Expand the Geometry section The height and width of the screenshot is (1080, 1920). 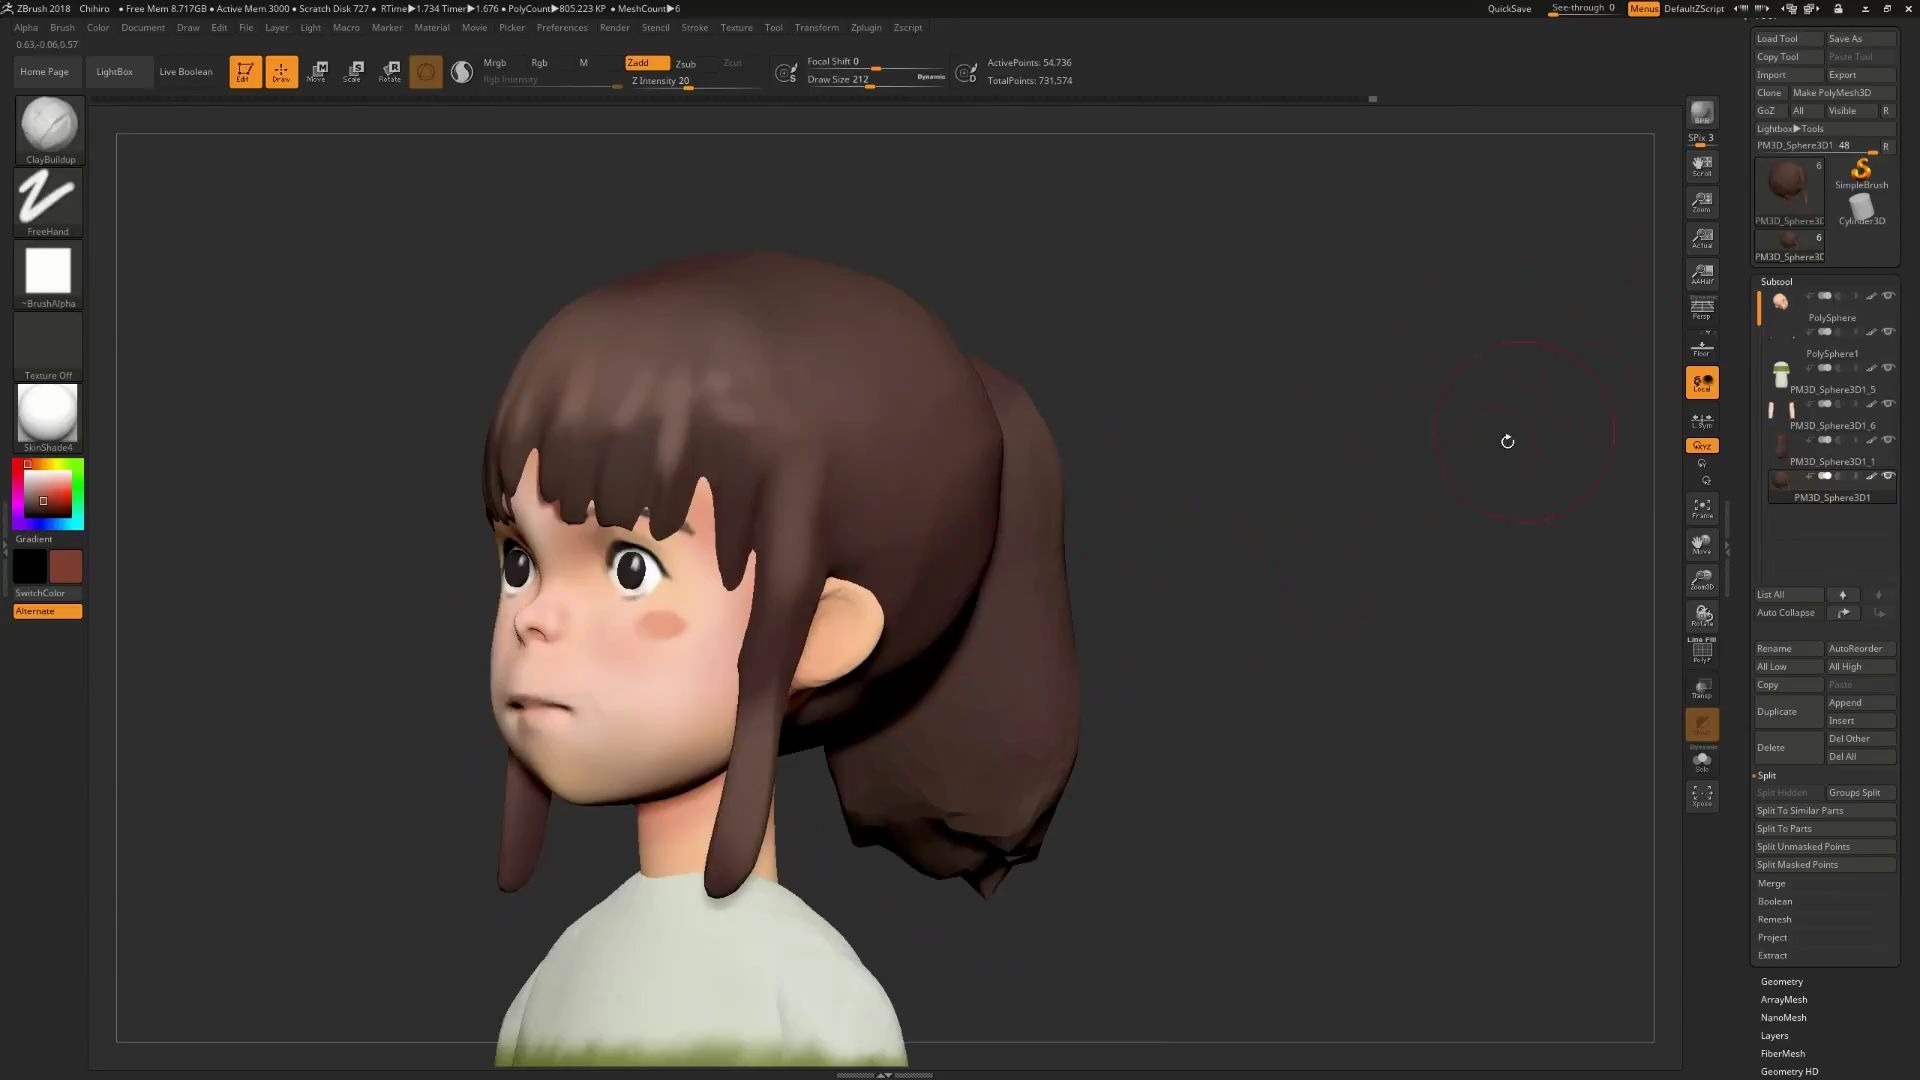coord(1783,981)
